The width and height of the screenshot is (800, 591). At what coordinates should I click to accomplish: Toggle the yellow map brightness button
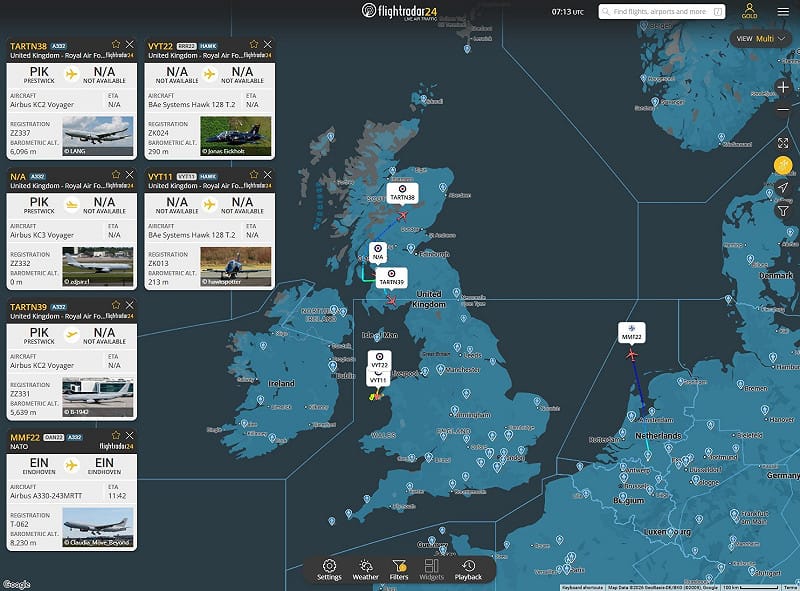[783, 165]
